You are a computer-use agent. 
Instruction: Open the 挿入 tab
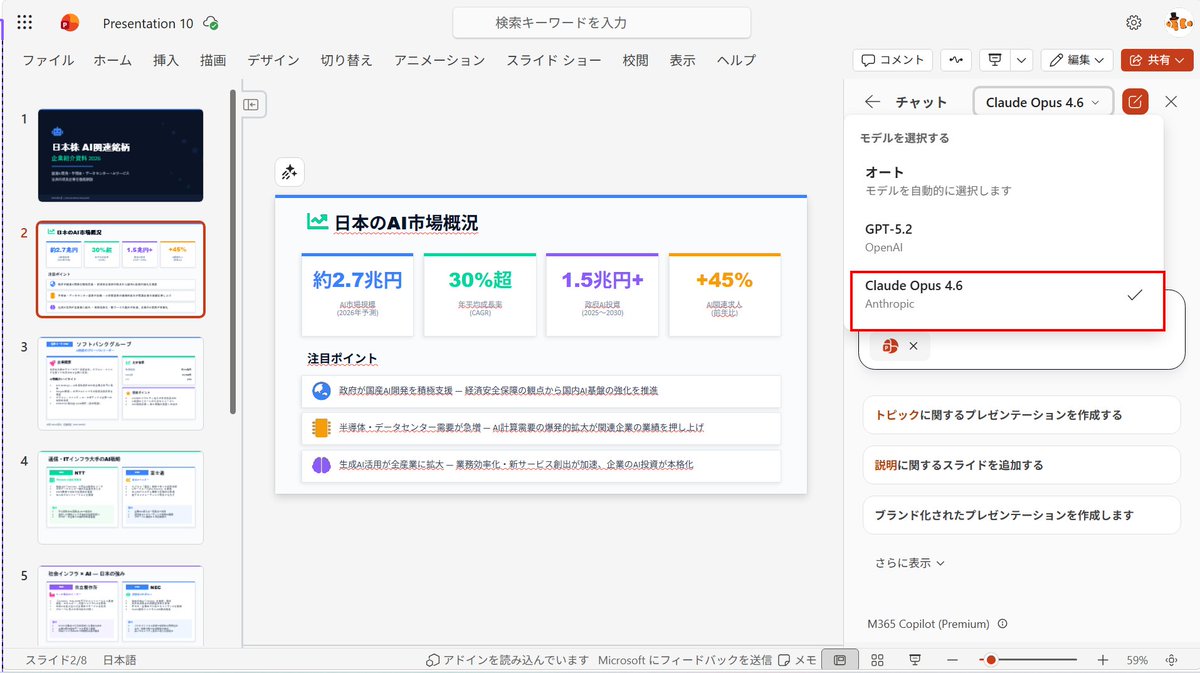(166, 60)
